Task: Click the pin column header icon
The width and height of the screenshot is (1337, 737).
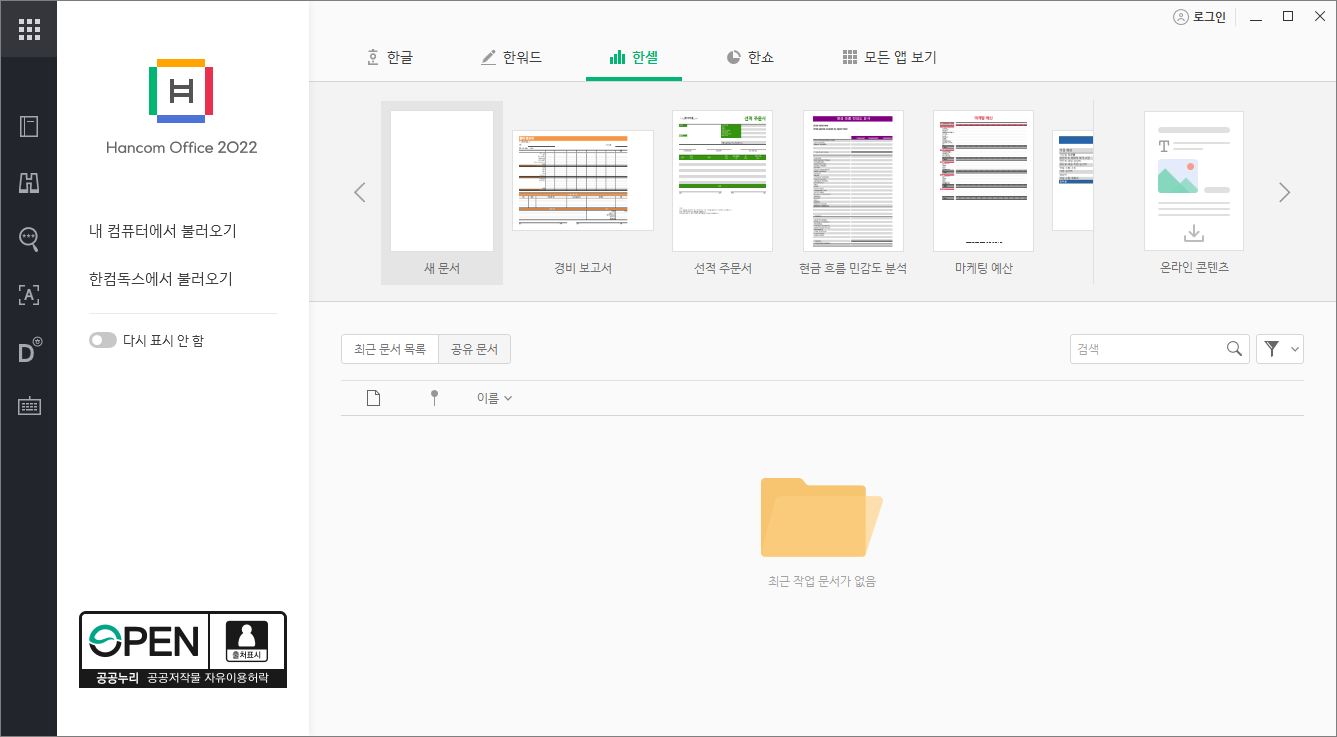Action: pyautogui.click(x=434, y=398)
